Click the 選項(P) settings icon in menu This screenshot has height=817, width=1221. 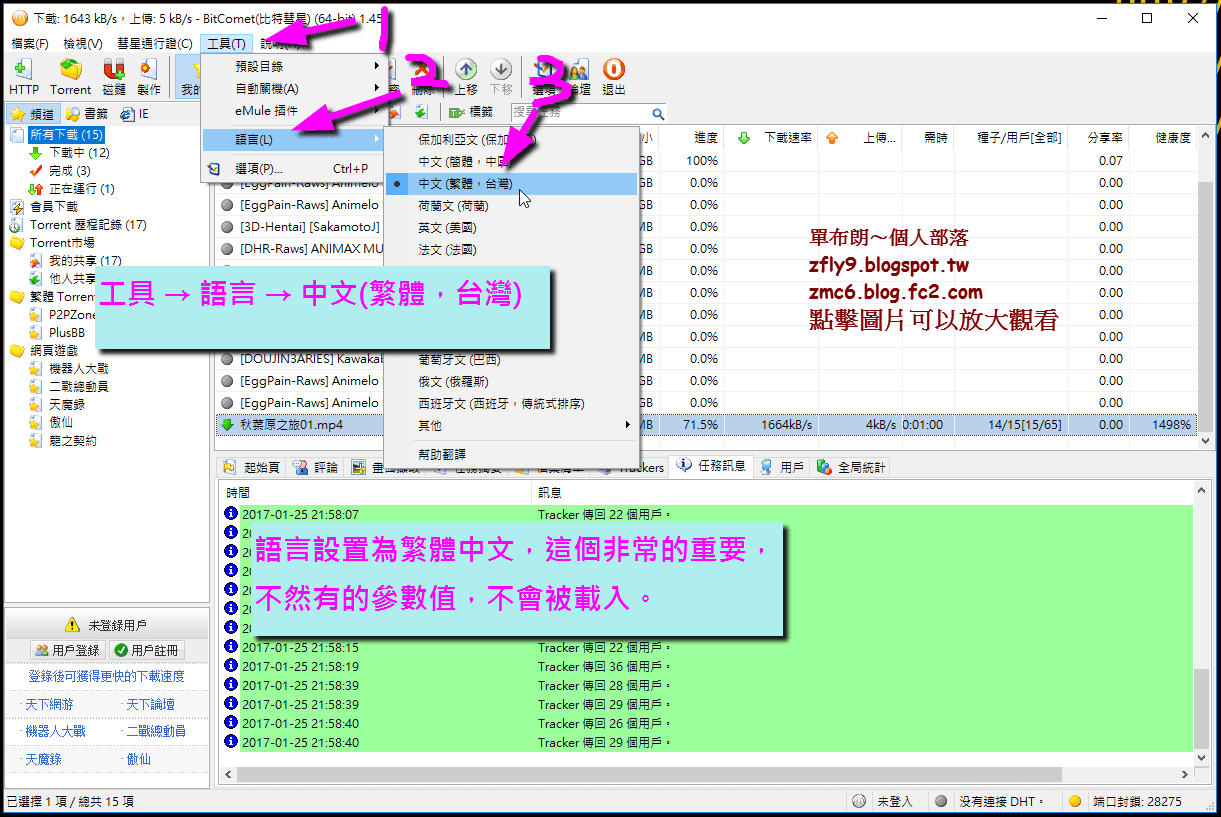[x=214, y=169]
